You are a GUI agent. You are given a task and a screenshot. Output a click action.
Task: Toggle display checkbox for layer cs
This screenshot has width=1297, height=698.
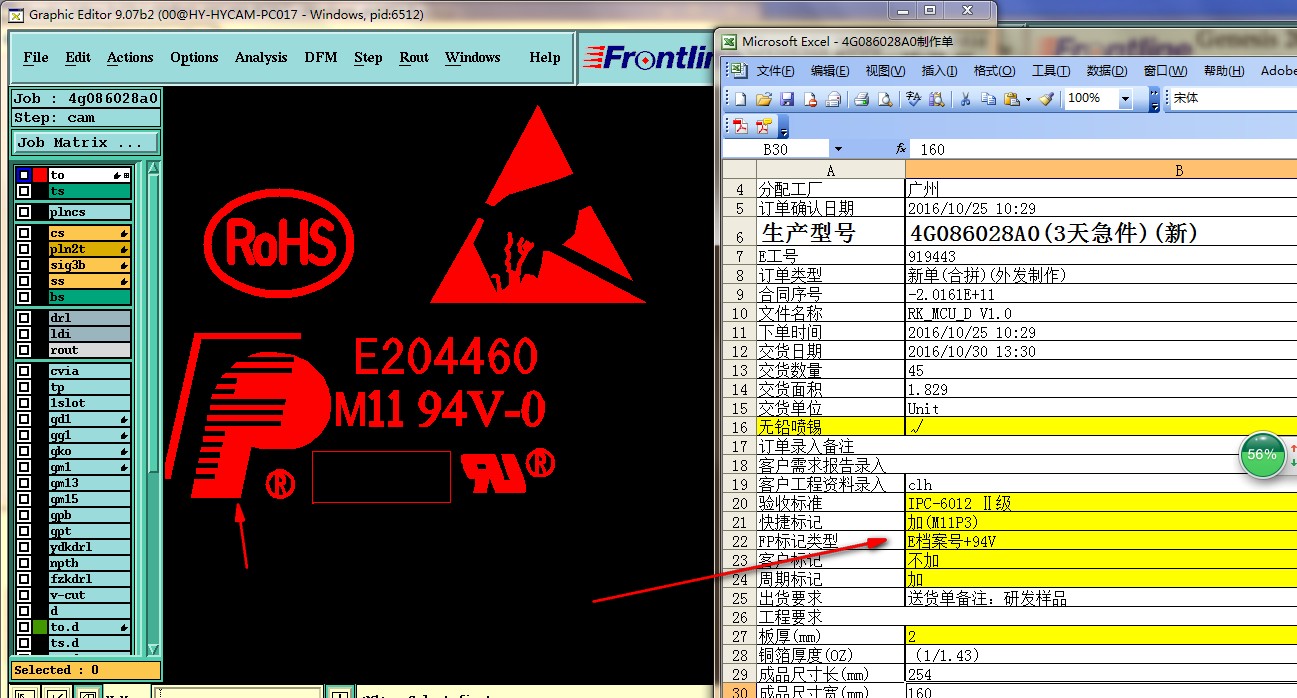click(x=24, y=233)
